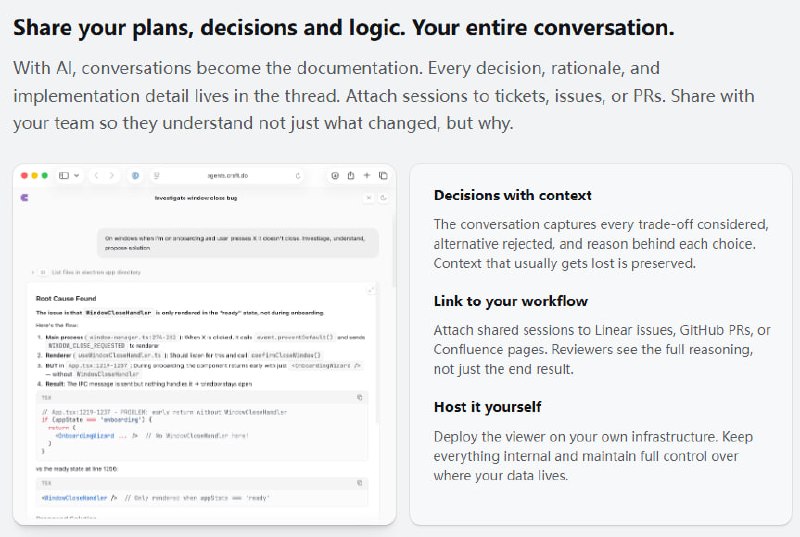This screenshot has height=537, width=800.
Task: Reload the agents.craft.do page
Action: coord(297,175)
